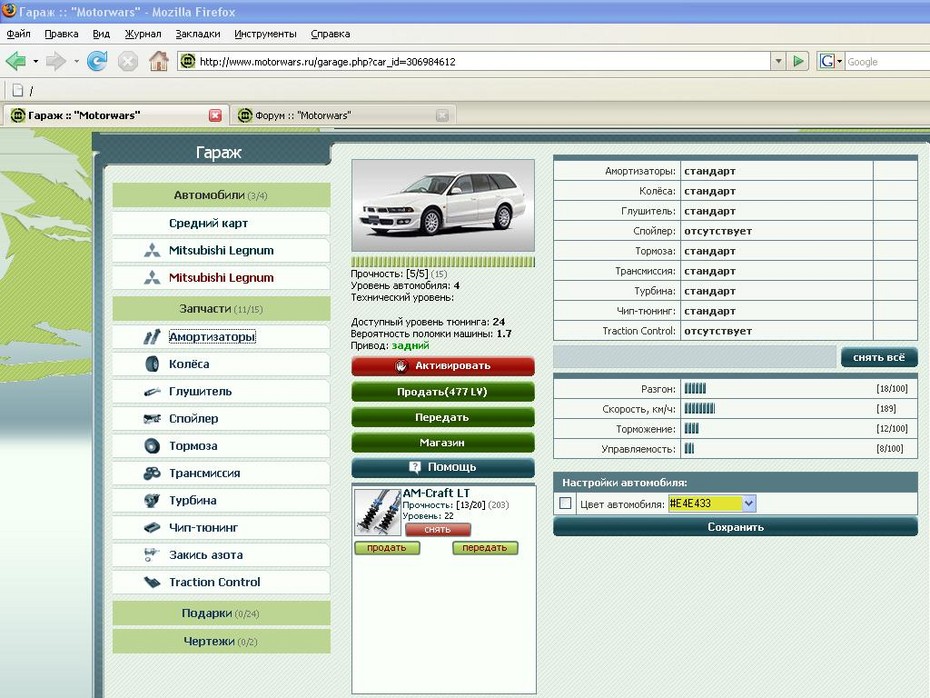Click the small продать button under AM-Craft LT

(387, 548)
